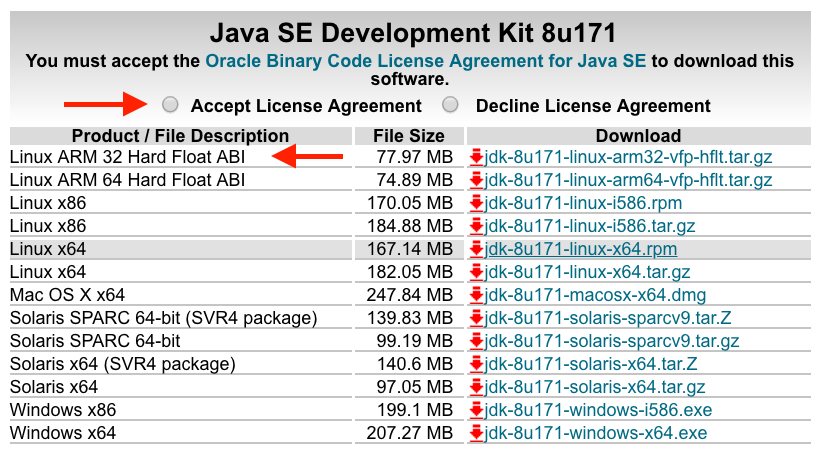This screenshot has width=827, height=456.
Task: Click download icon beside windows-x64.exe
Action: pyautogui.click(x=476, y=434)
